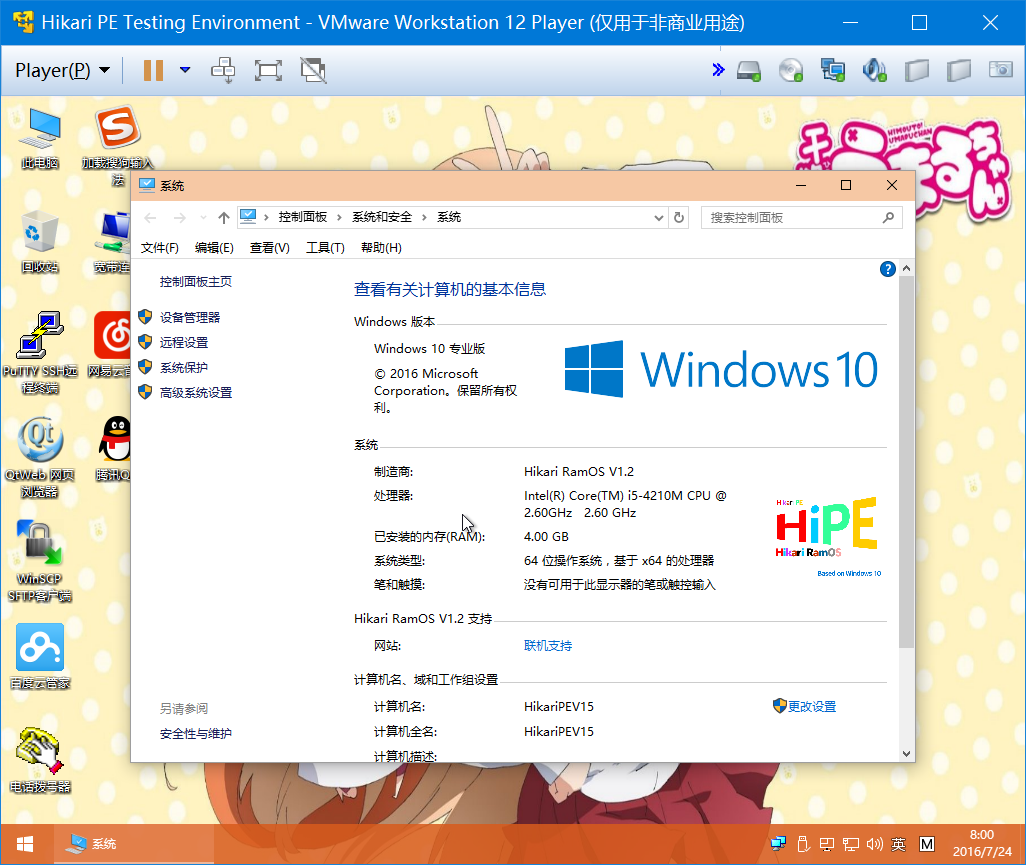Click the 控制面板 breadcrumb
1026x865 pixels.
[302, 217]
